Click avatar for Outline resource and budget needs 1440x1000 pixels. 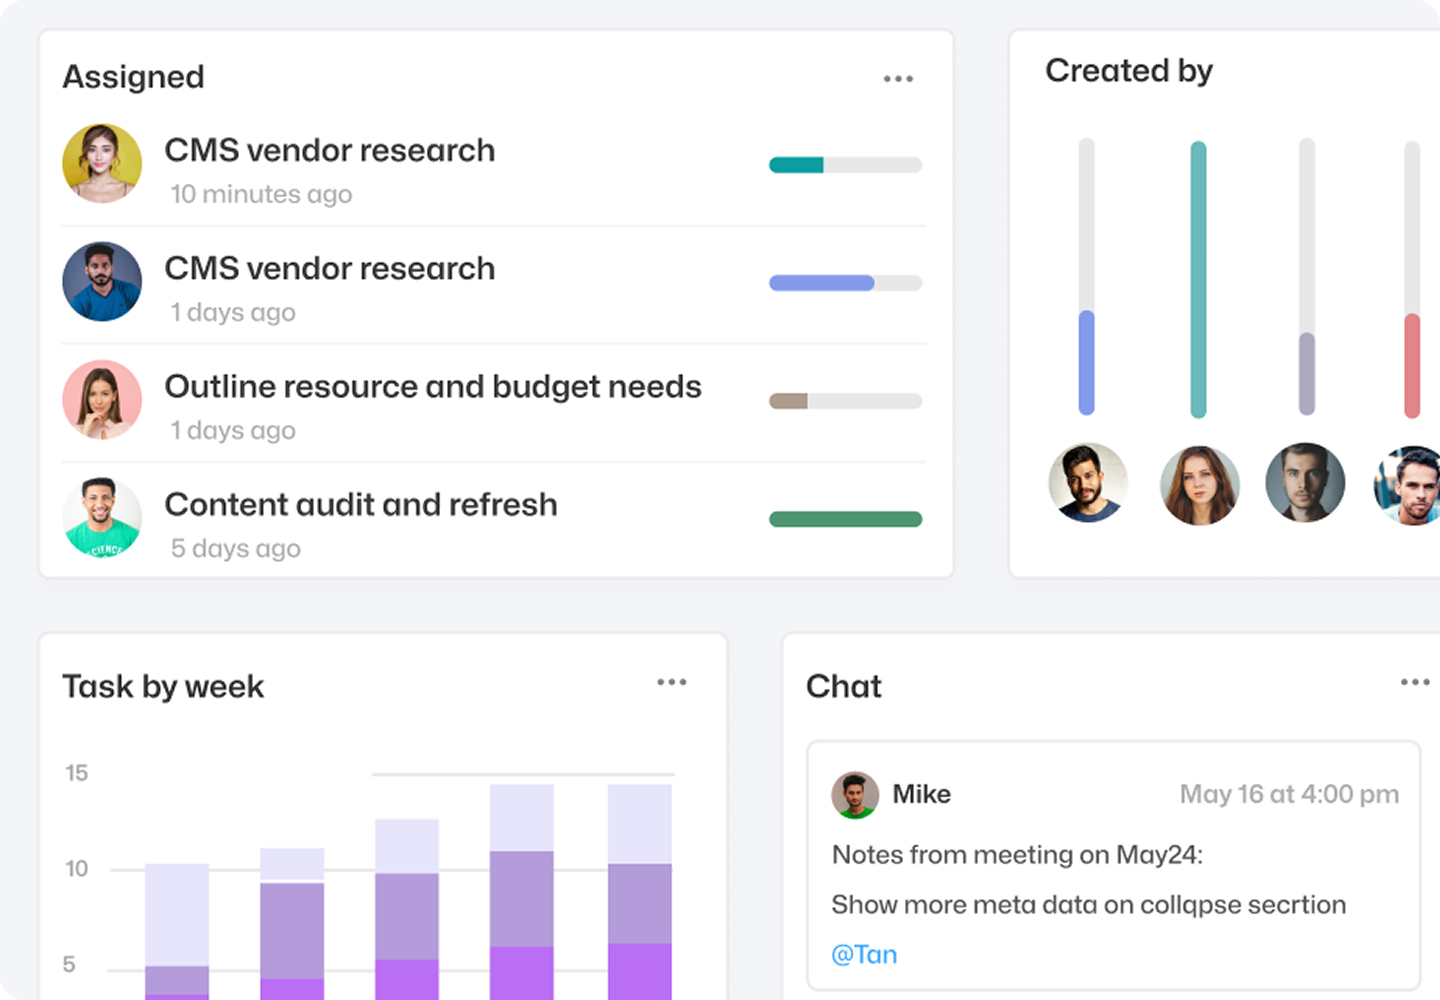(102, 400)
